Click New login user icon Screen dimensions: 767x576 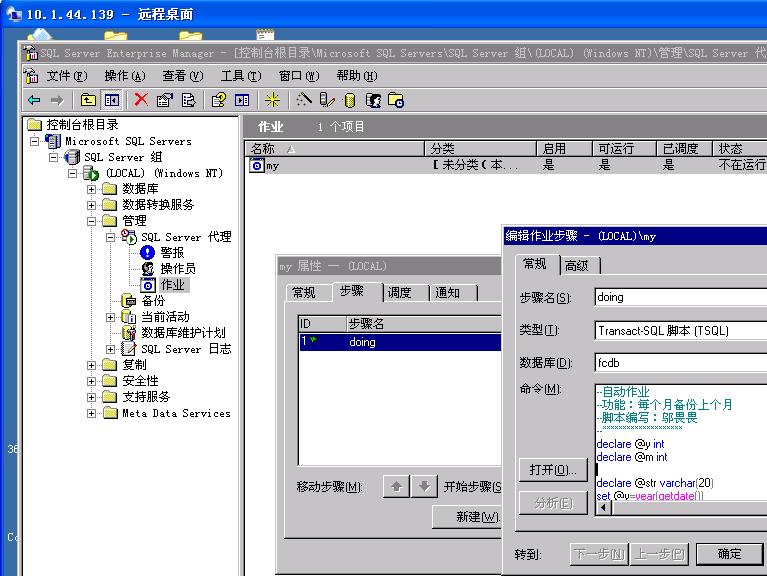(373, 100)
